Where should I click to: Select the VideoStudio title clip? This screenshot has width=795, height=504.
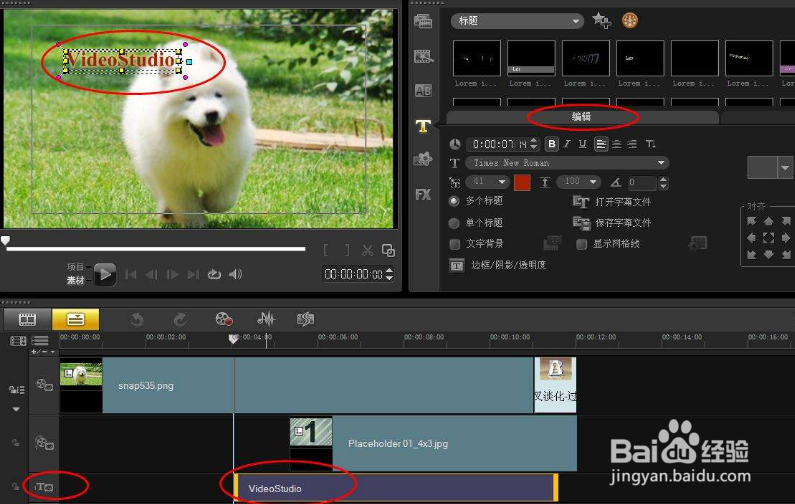(396, 488)
